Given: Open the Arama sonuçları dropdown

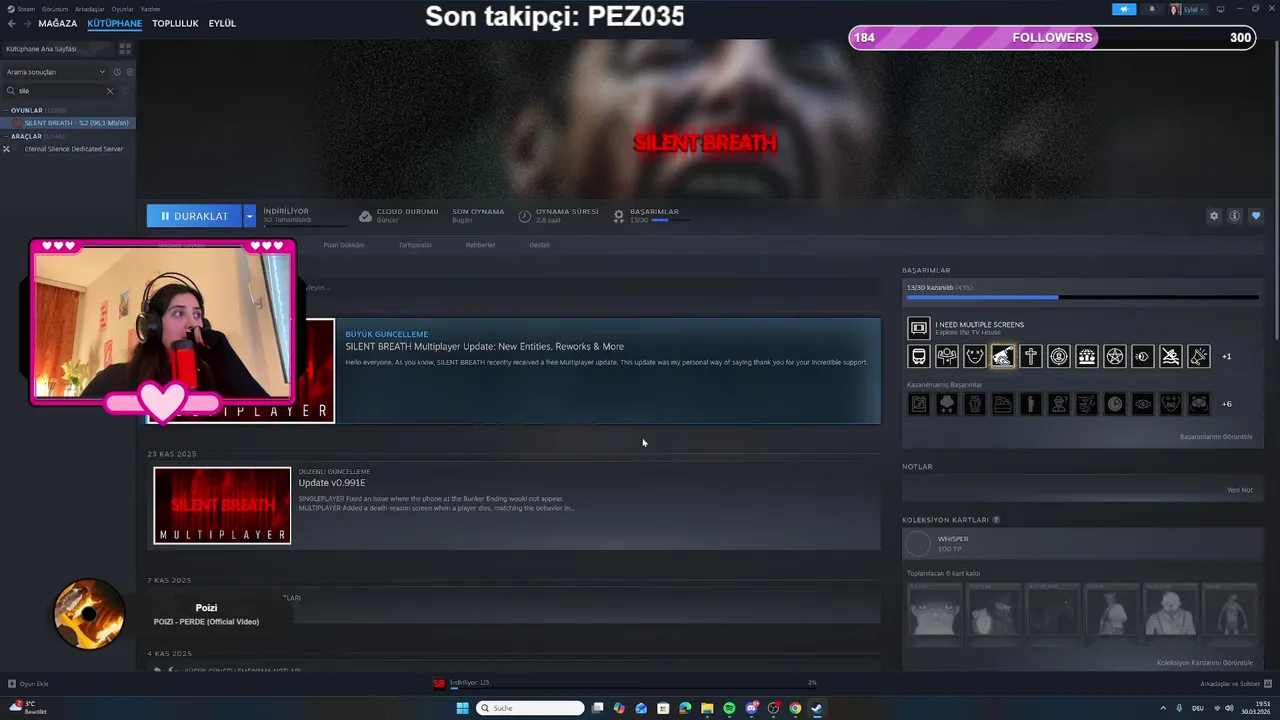Looking at the screenshot, I should (55, 72).
